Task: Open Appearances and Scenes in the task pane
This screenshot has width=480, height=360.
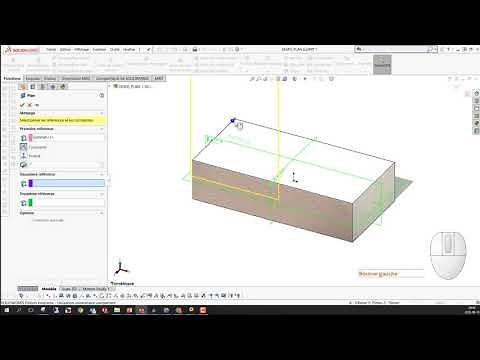Action: pyautogui.click(x=476, y=123)
